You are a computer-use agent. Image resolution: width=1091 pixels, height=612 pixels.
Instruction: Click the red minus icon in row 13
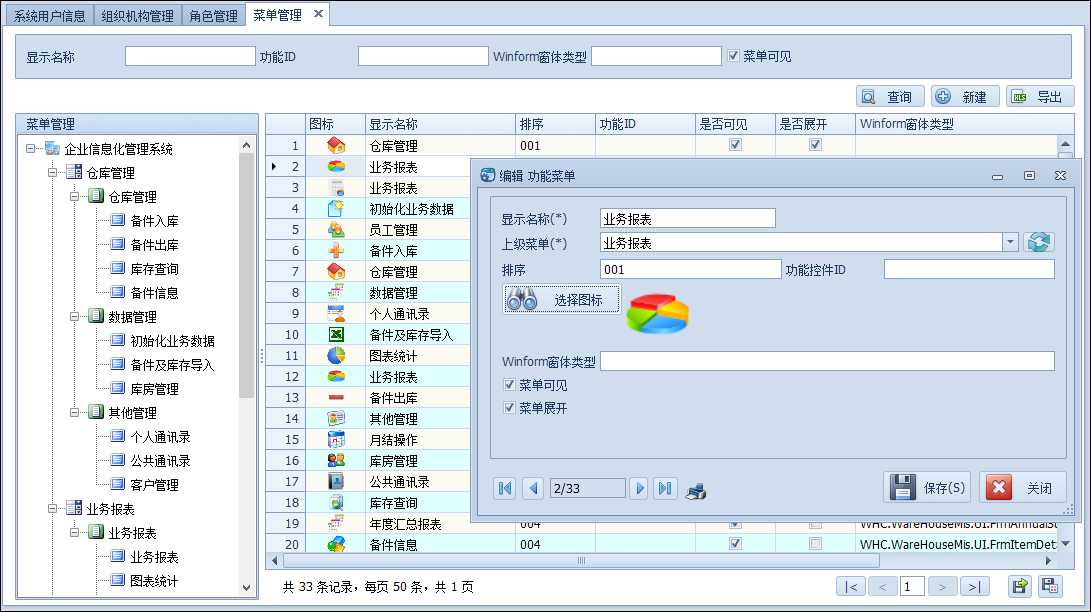pos(336,398)
